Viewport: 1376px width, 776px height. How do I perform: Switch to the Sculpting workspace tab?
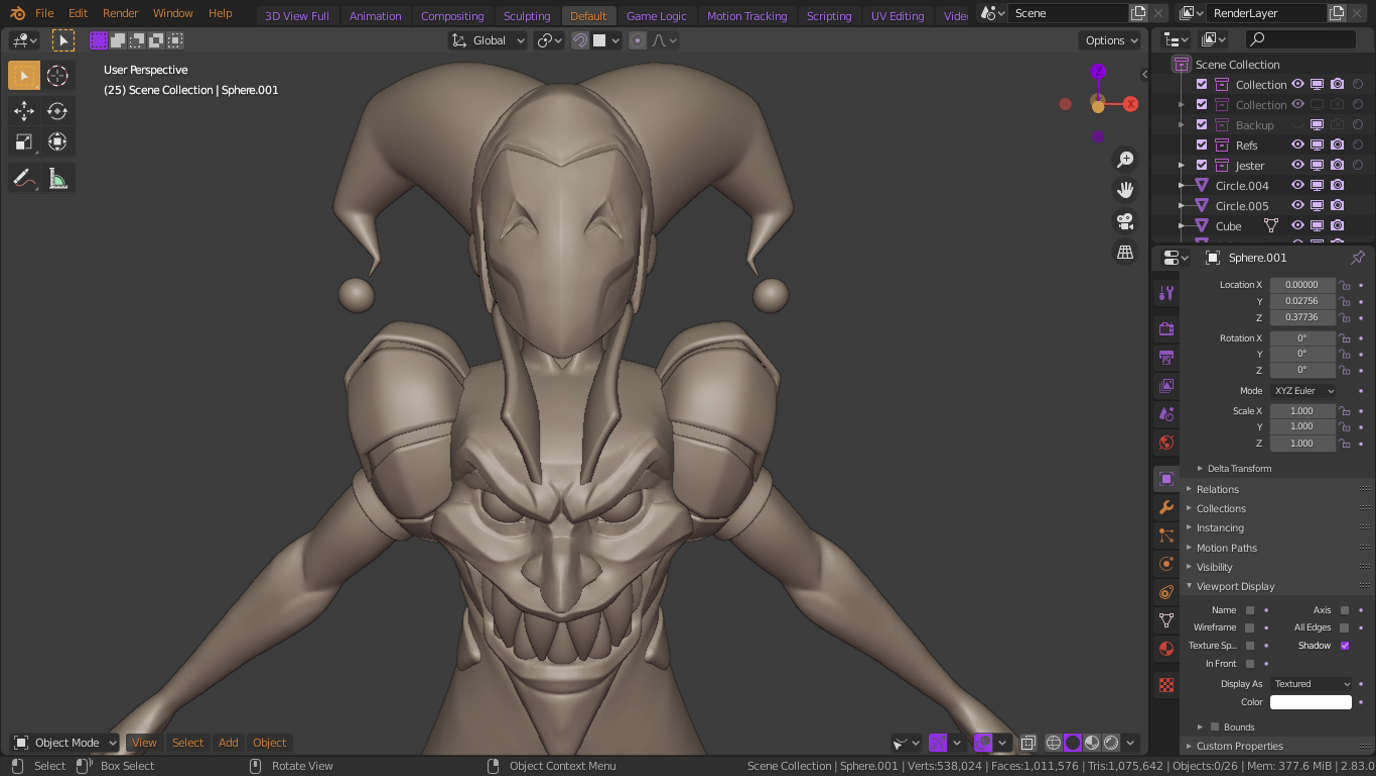coord(527,16)
